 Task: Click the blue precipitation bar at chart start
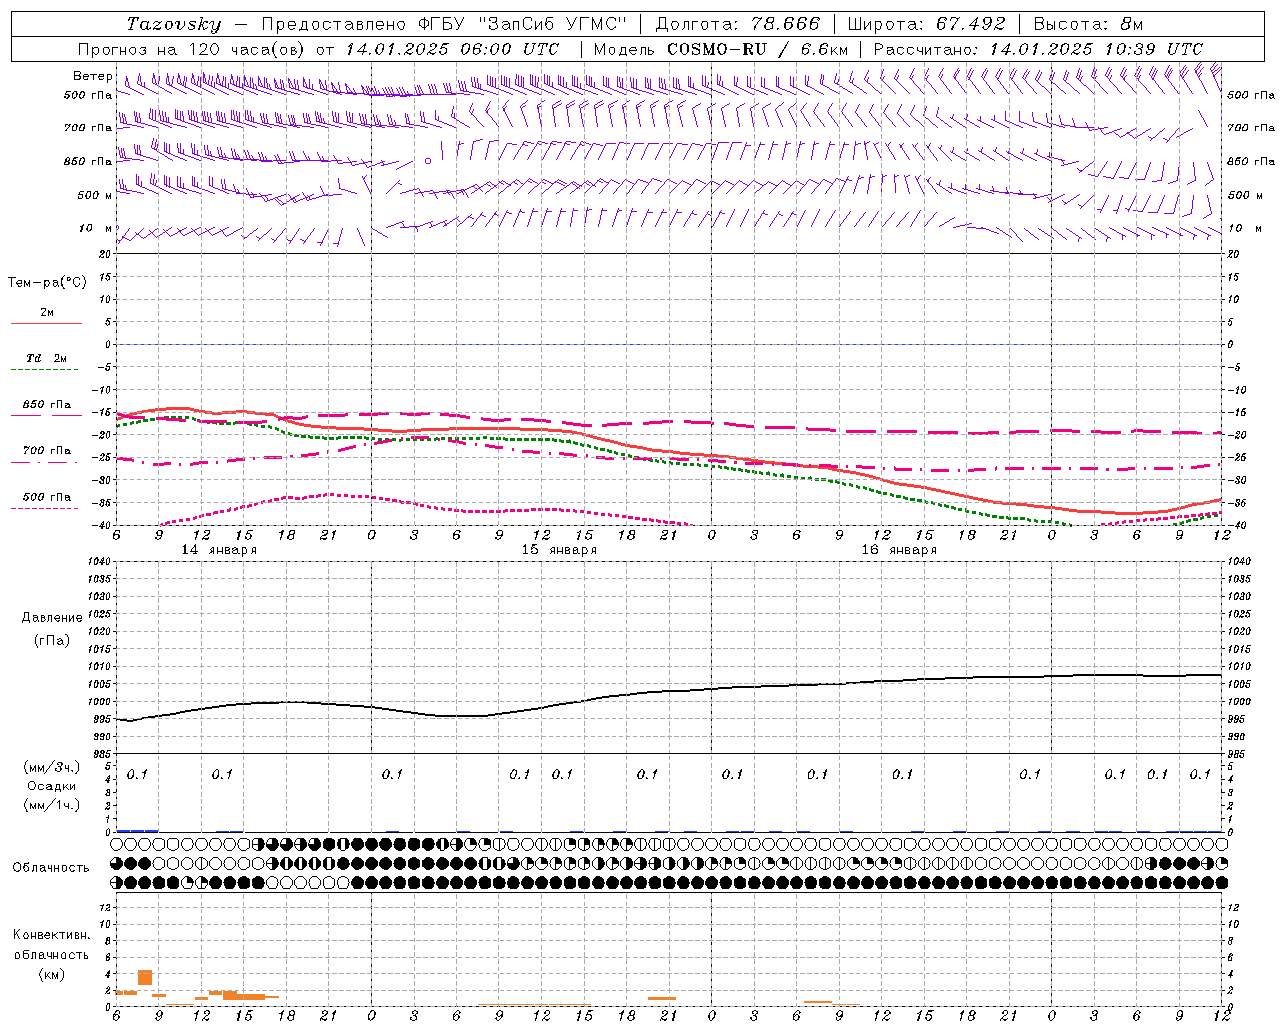pos(137,831)
